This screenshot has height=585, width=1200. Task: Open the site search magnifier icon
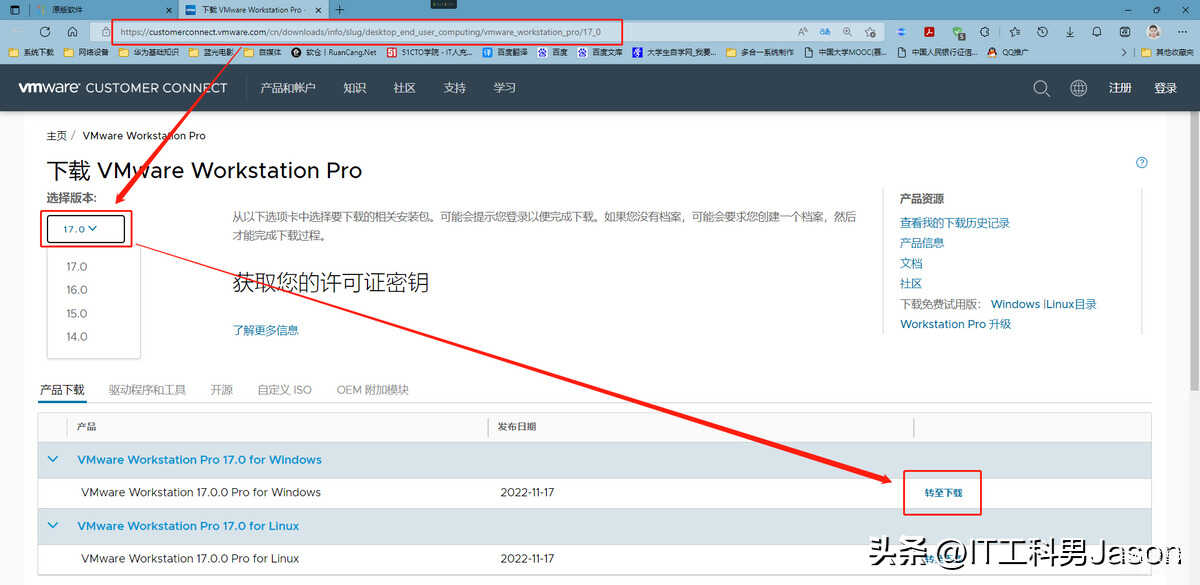(1041, 88)
